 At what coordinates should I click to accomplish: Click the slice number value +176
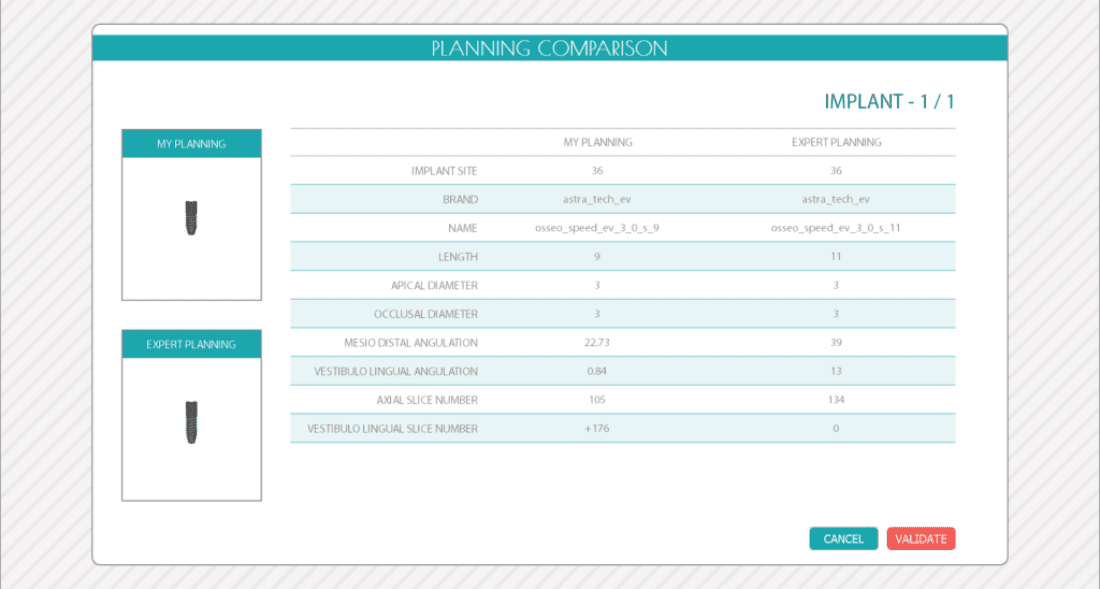(x=597, y=429)
